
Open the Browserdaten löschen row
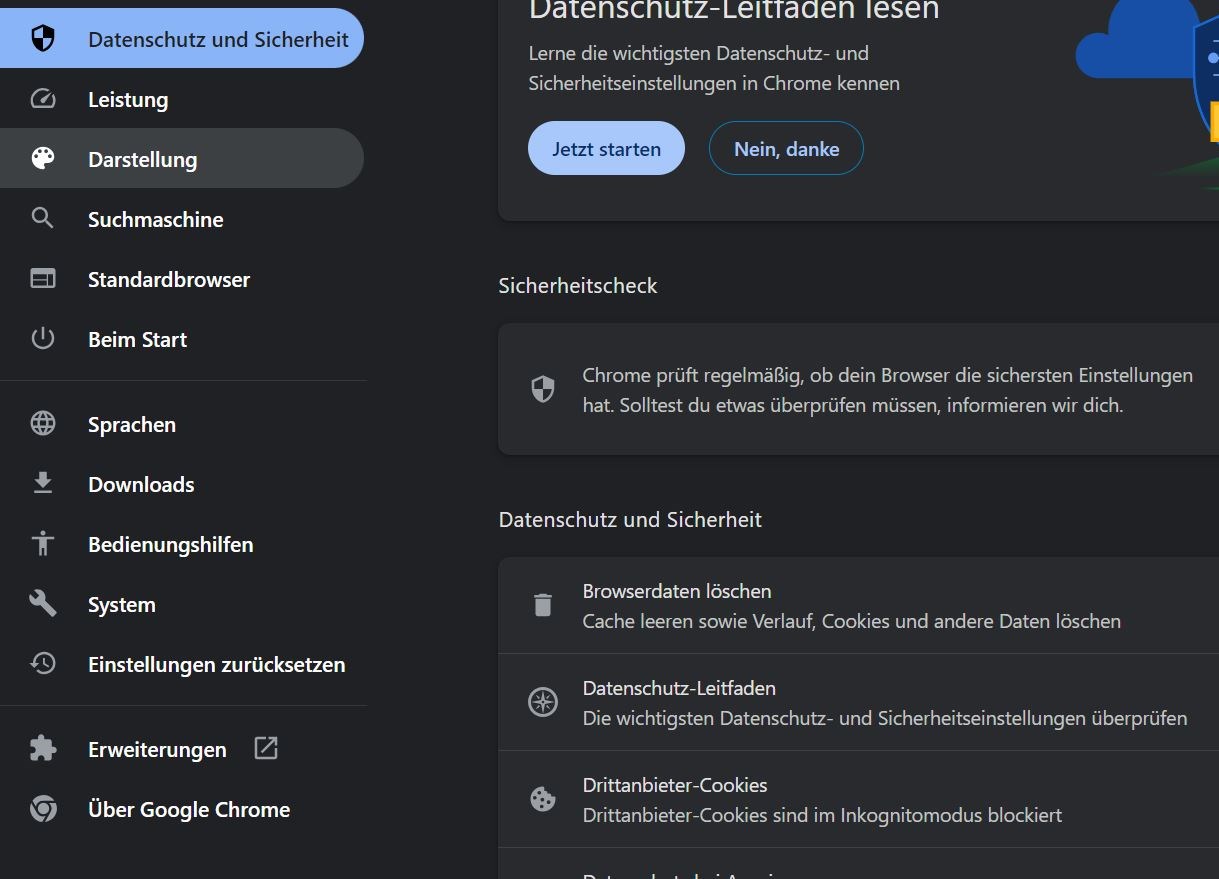(858, 605)
